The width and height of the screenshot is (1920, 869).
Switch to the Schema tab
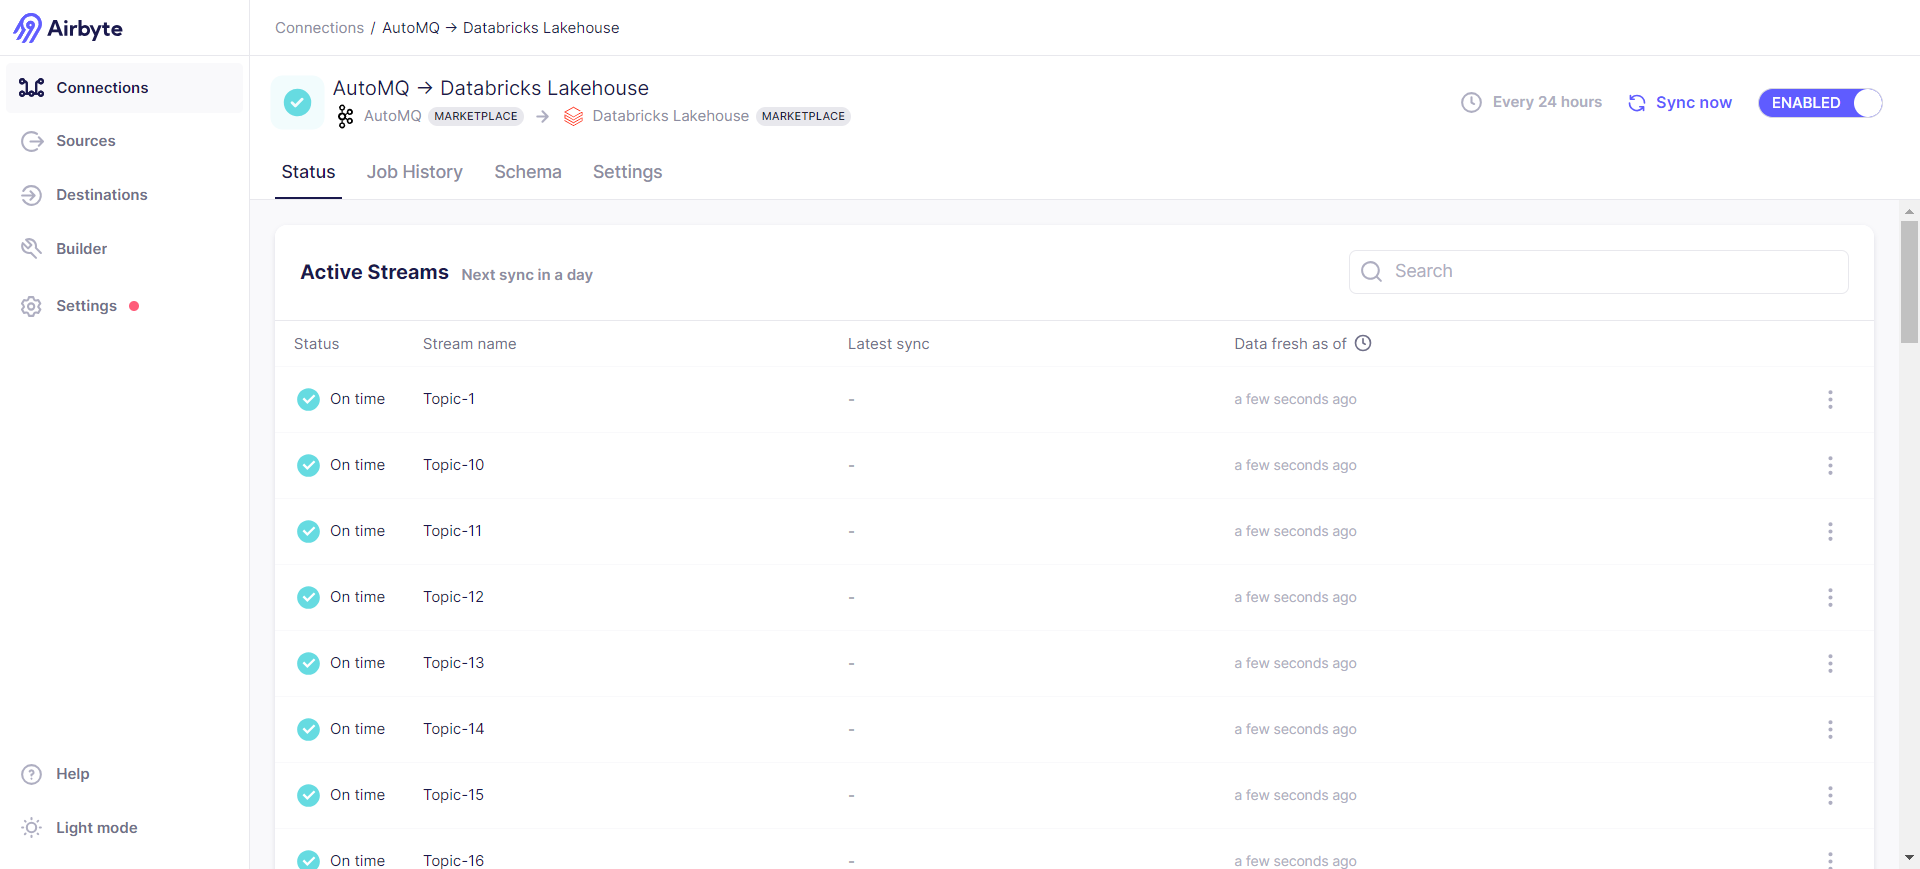[527, 172]
